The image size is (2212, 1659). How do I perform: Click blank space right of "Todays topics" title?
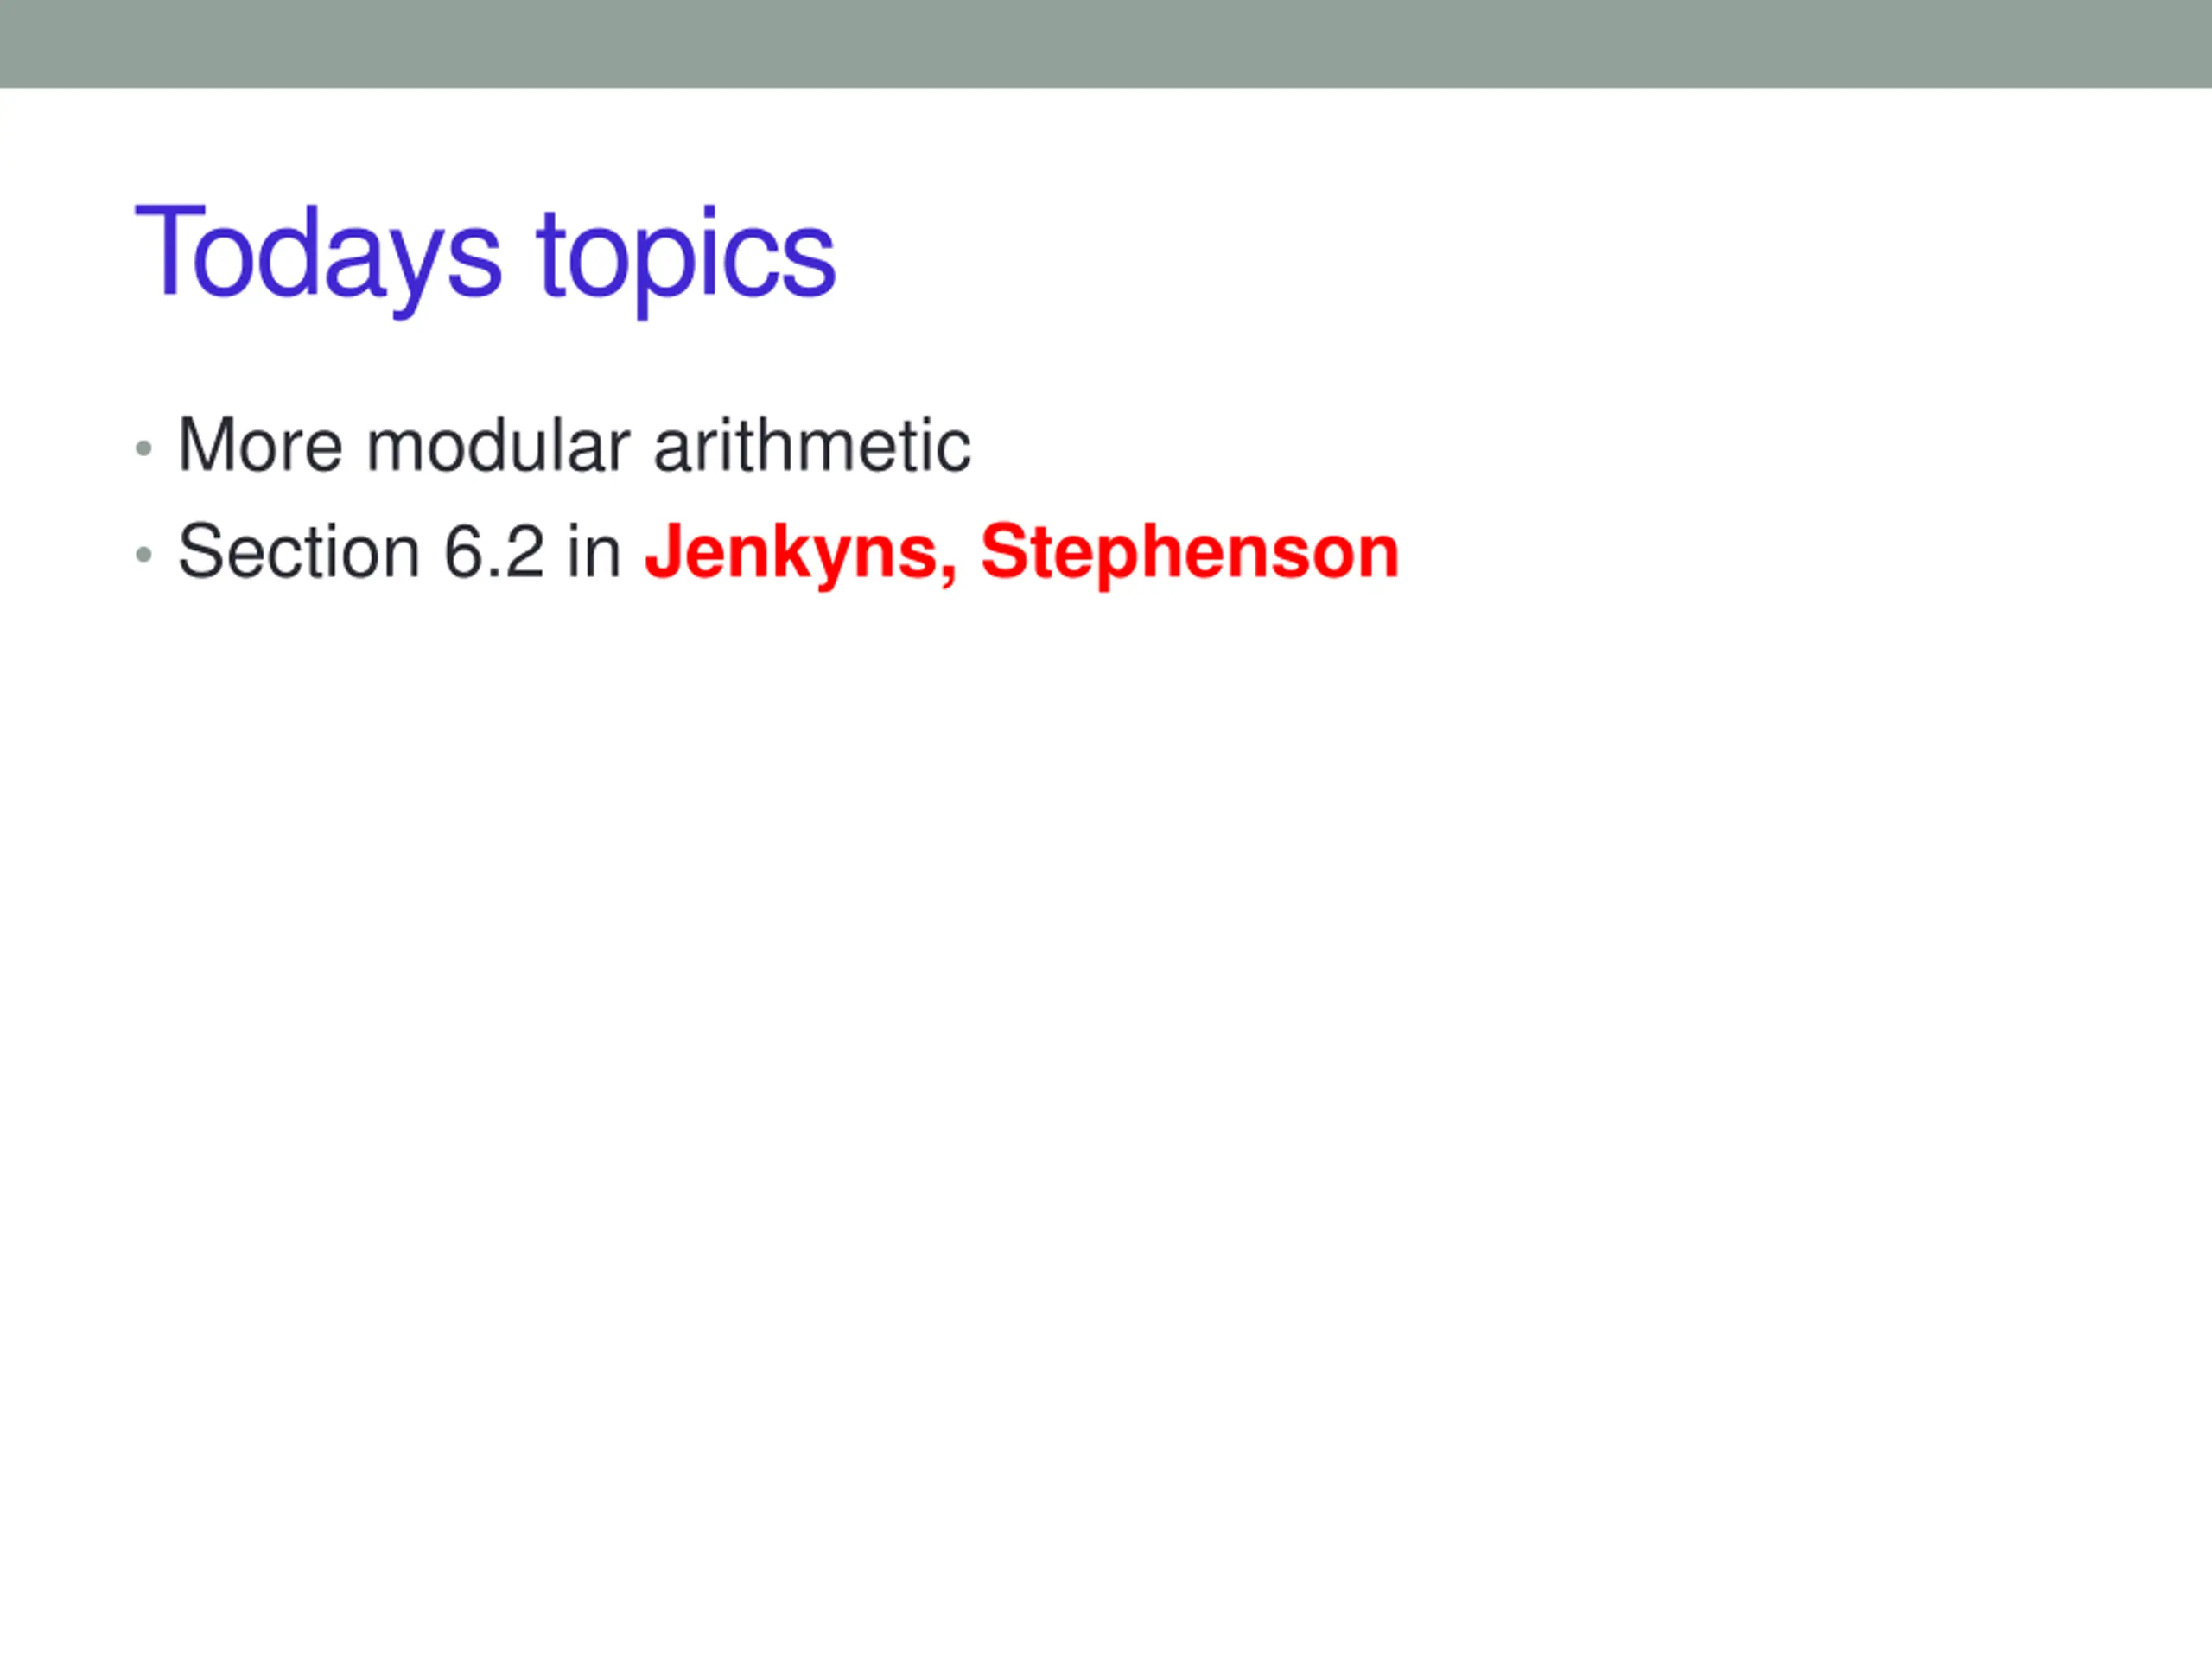click(1500, 254)
